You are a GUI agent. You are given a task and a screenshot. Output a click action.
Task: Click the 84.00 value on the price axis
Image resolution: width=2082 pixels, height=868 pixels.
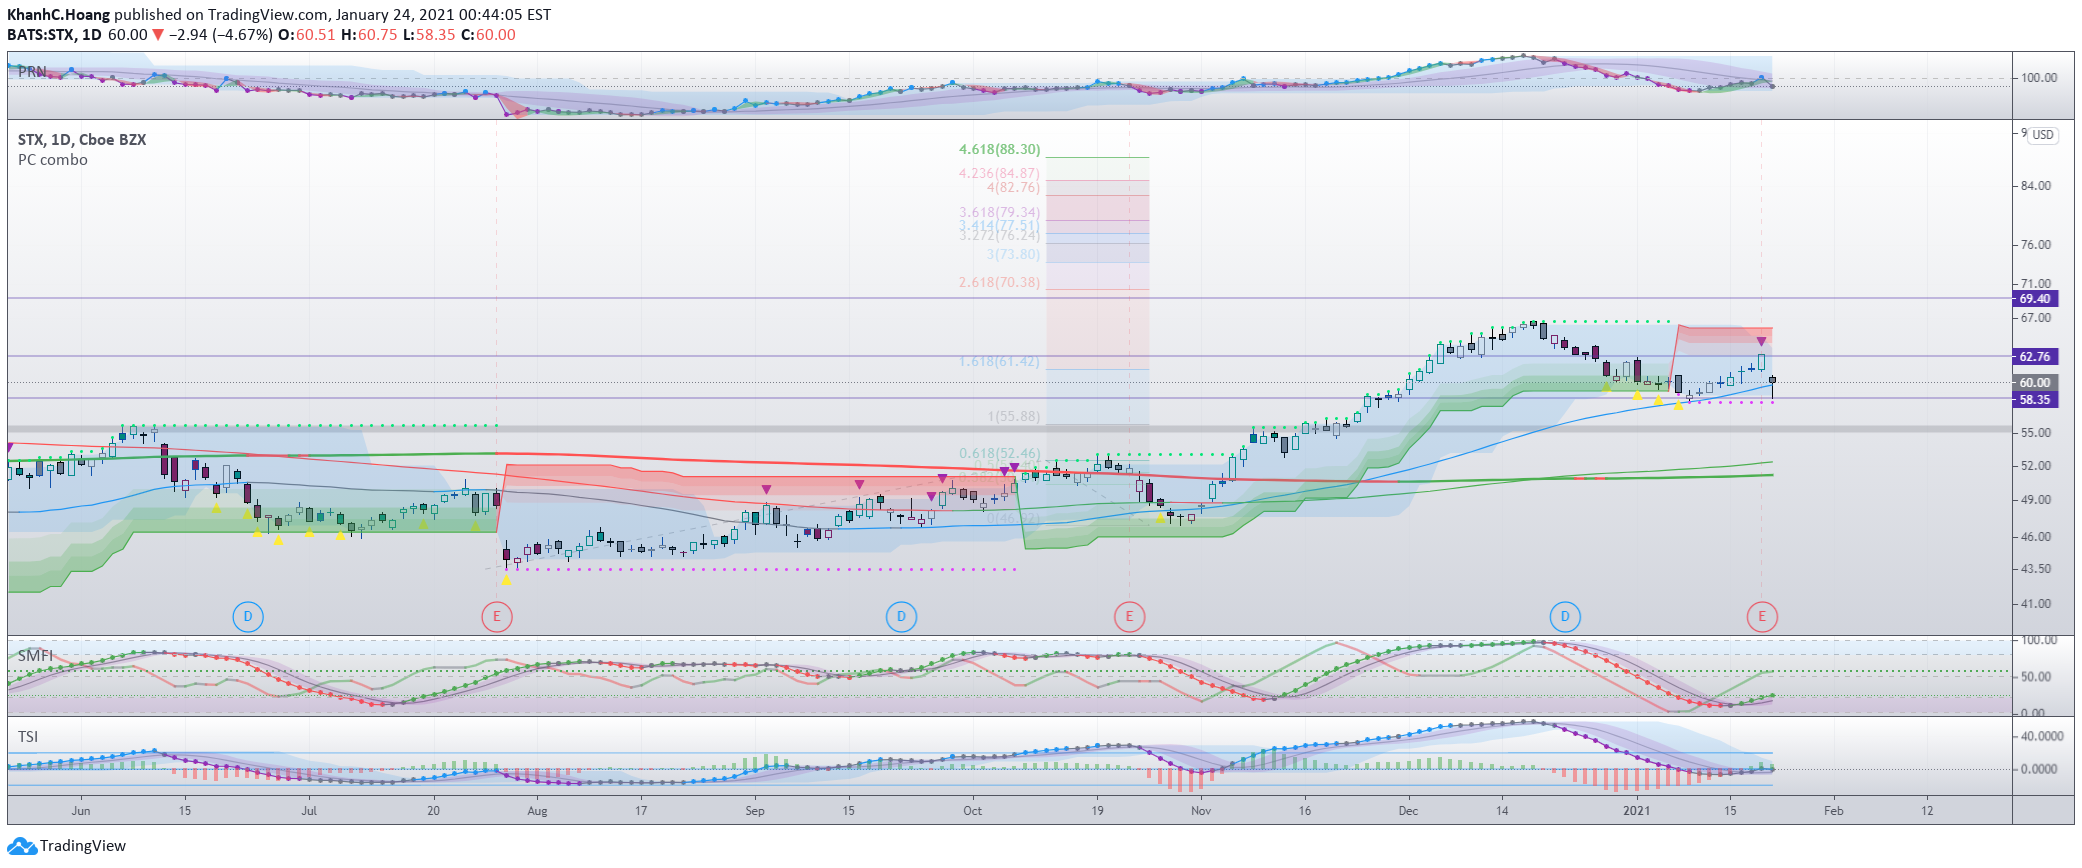click(2035, 186)
